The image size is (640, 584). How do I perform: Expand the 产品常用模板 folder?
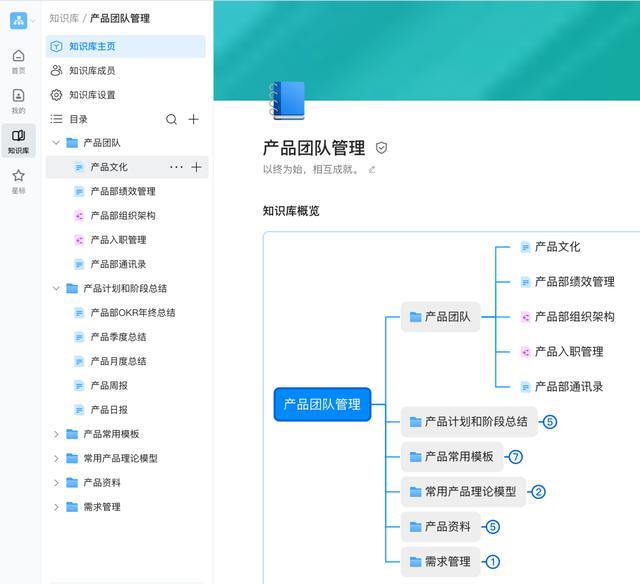pos(56,434)
